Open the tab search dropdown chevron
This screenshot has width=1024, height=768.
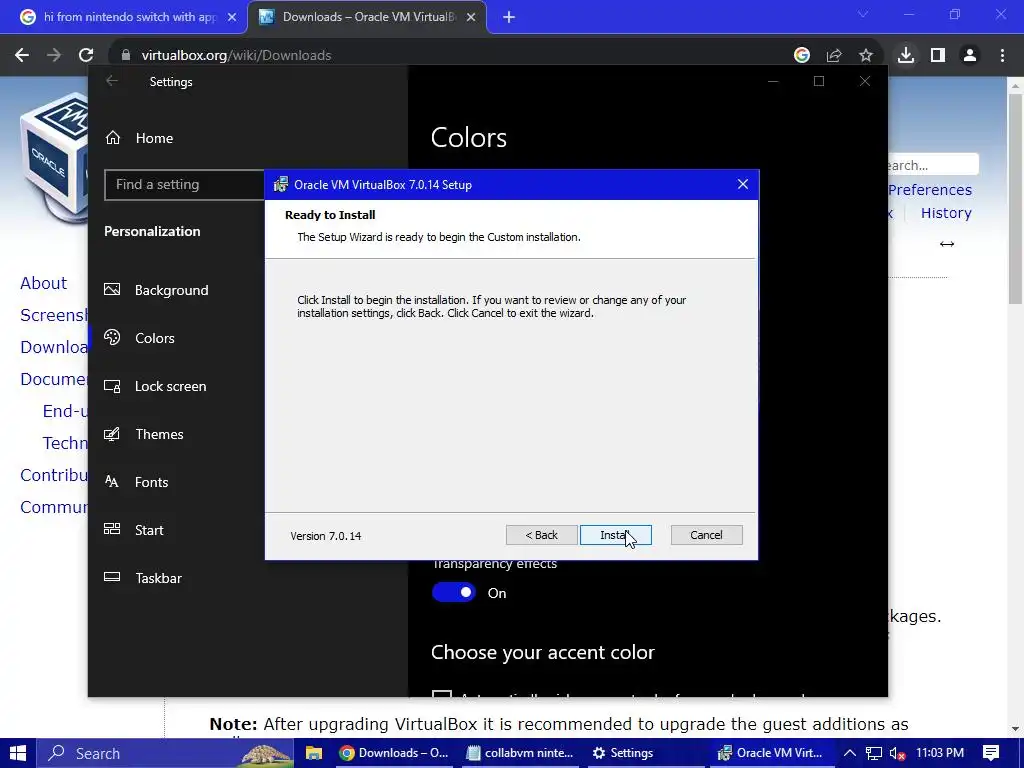pos(863,14)
